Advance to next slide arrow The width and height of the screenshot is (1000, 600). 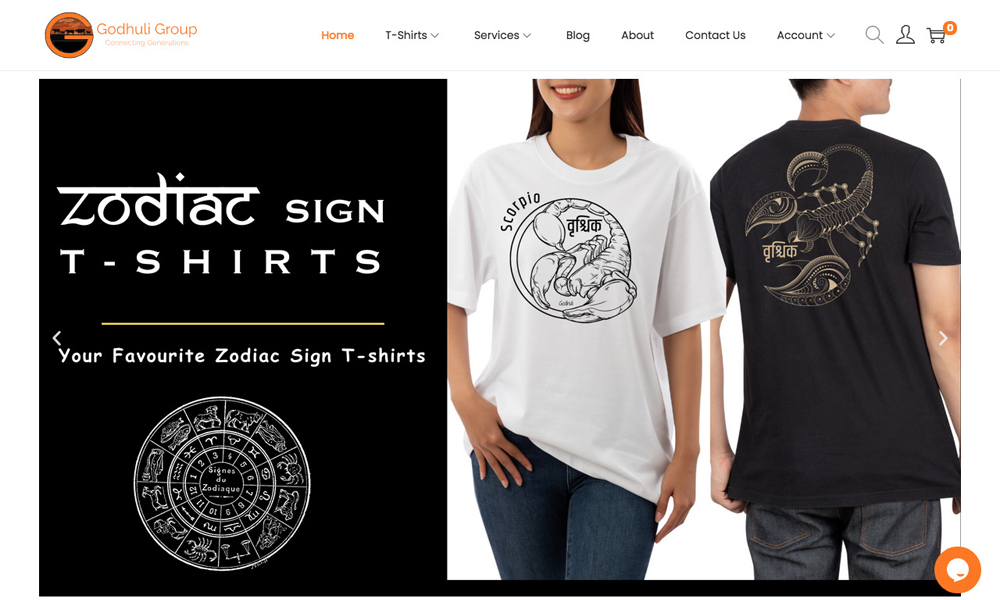coord(943,338)
